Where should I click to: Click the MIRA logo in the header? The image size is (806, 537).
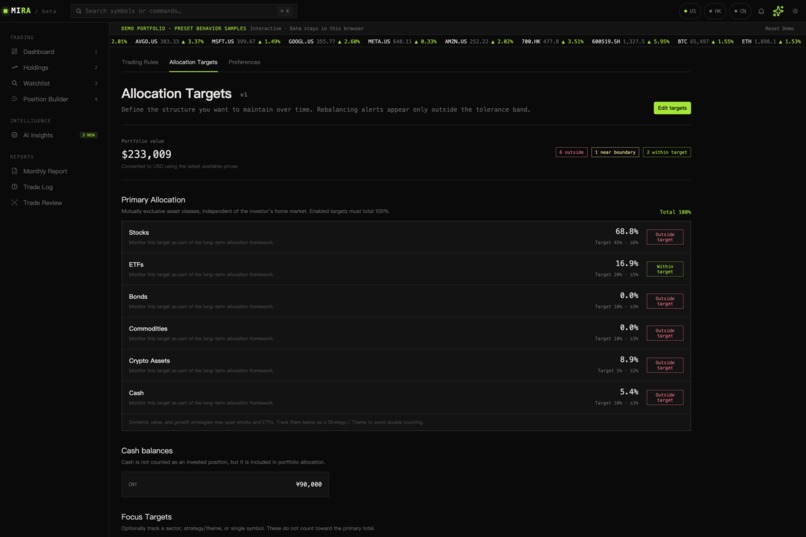coord(17,11)
